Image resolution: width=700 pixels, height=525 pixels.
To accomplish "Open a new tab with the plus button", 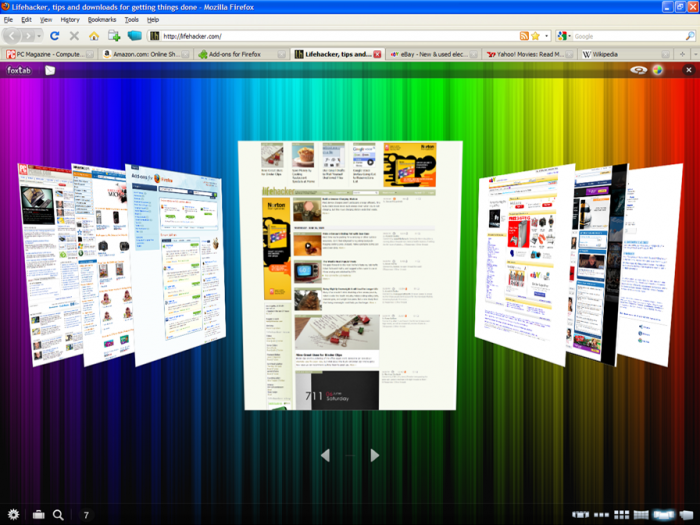I will pyautogui.click(x=682, y=54).
